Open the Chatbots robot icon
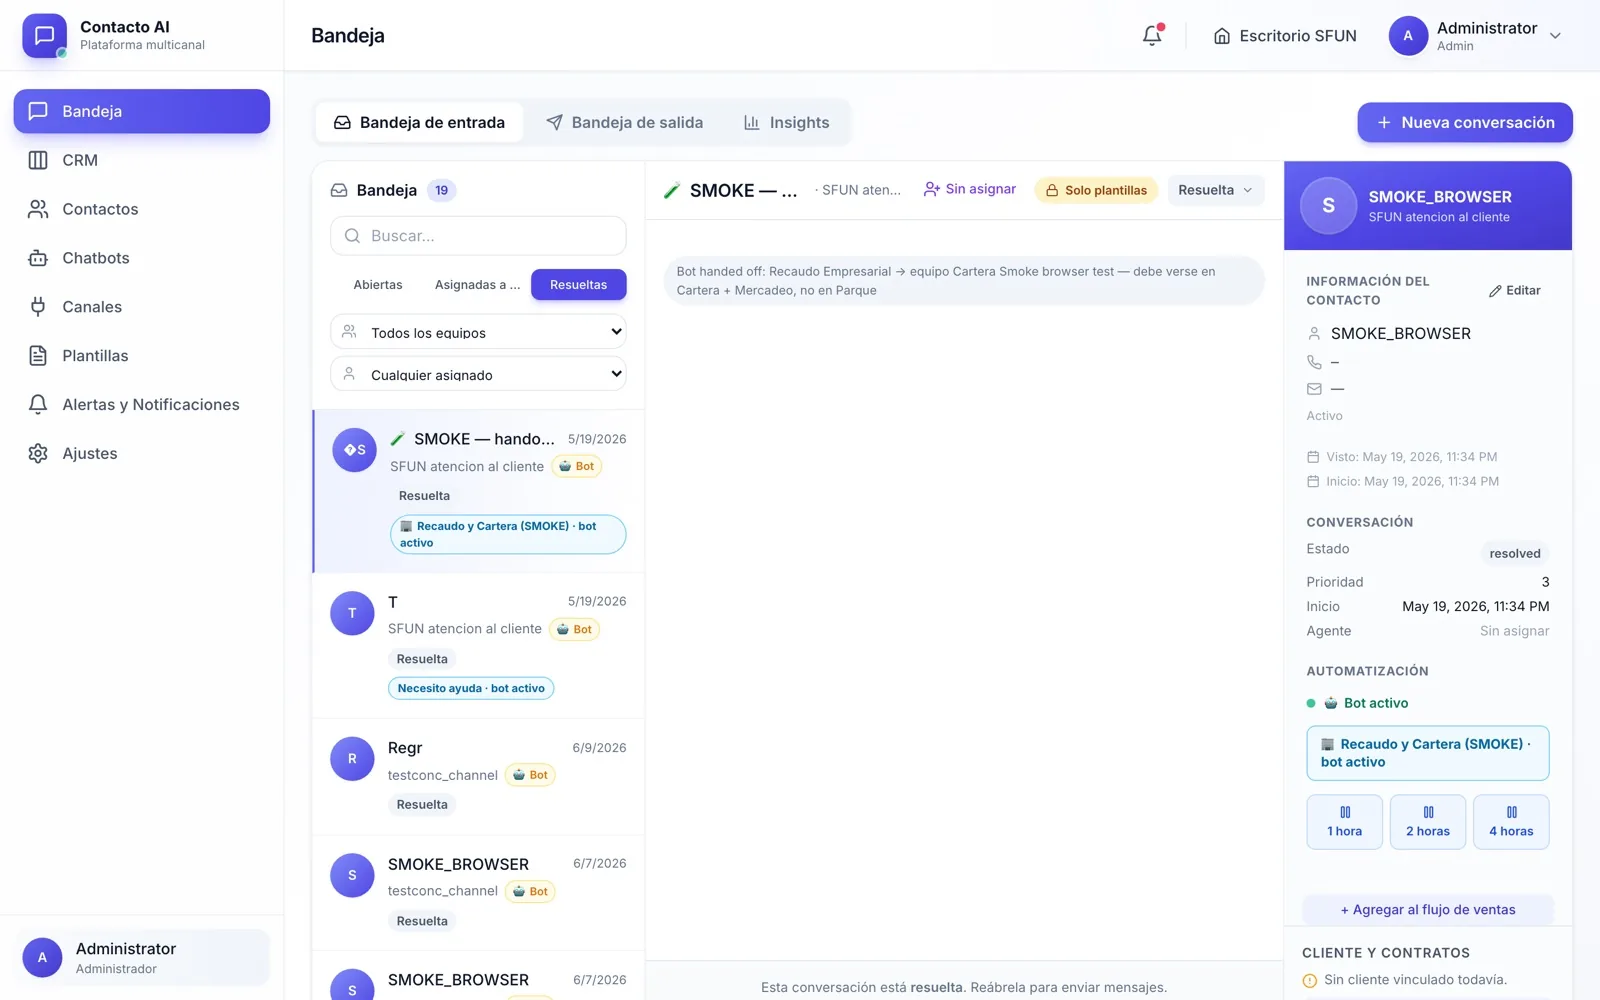Viewport: 1600px width, 1000px height. coord(38,258)
